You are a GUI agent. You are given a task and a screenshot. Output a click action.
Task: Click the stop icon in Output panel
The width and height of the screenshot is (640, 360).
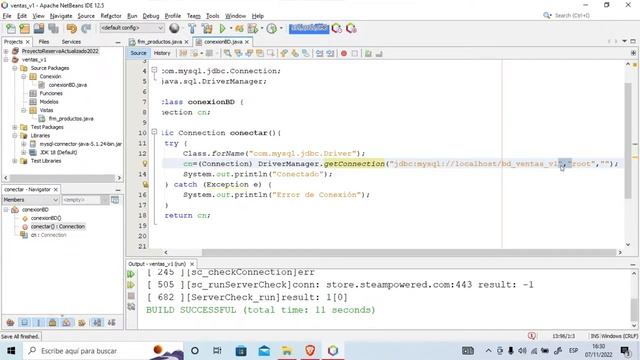[x=131, y=296]
